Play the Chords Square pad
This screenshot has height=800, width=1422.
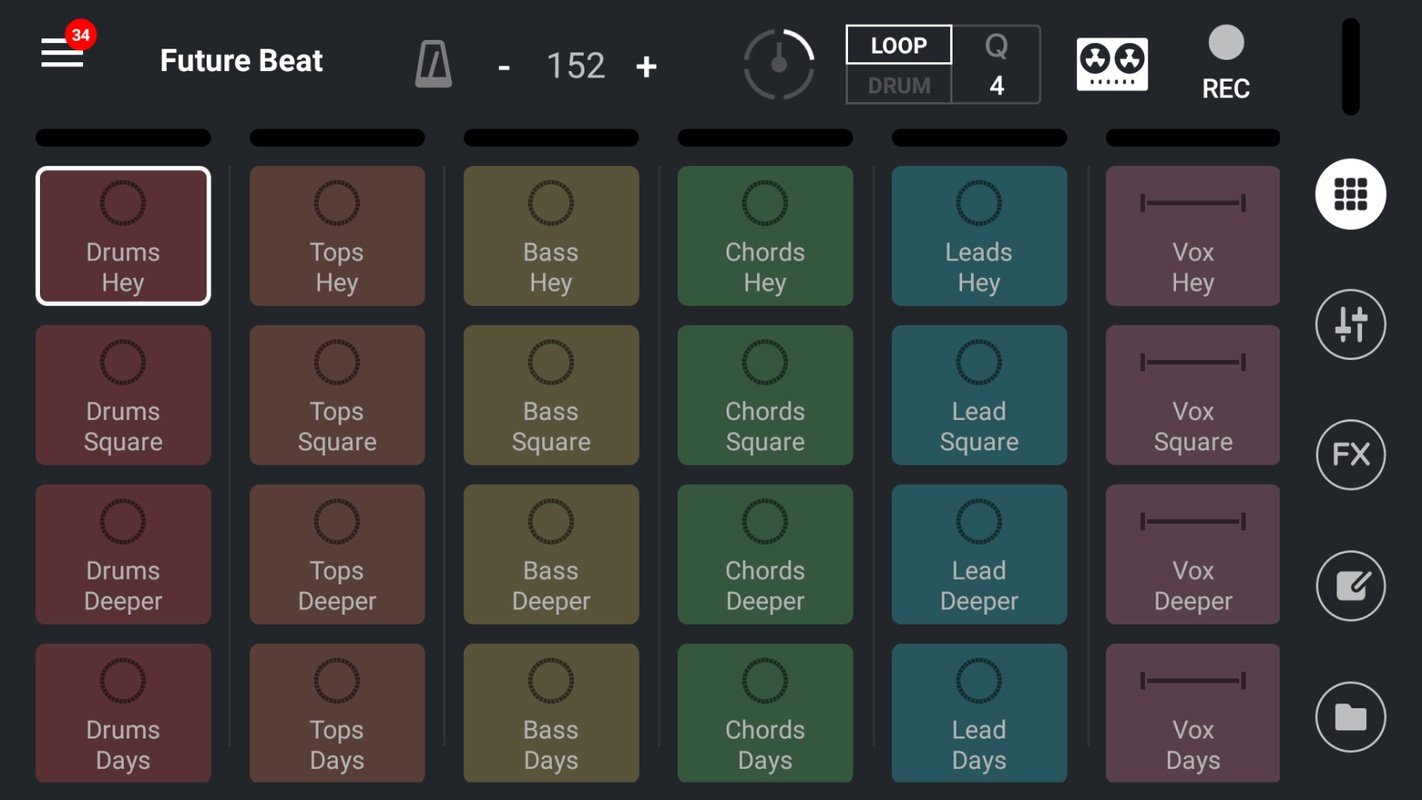click(765, 395)
